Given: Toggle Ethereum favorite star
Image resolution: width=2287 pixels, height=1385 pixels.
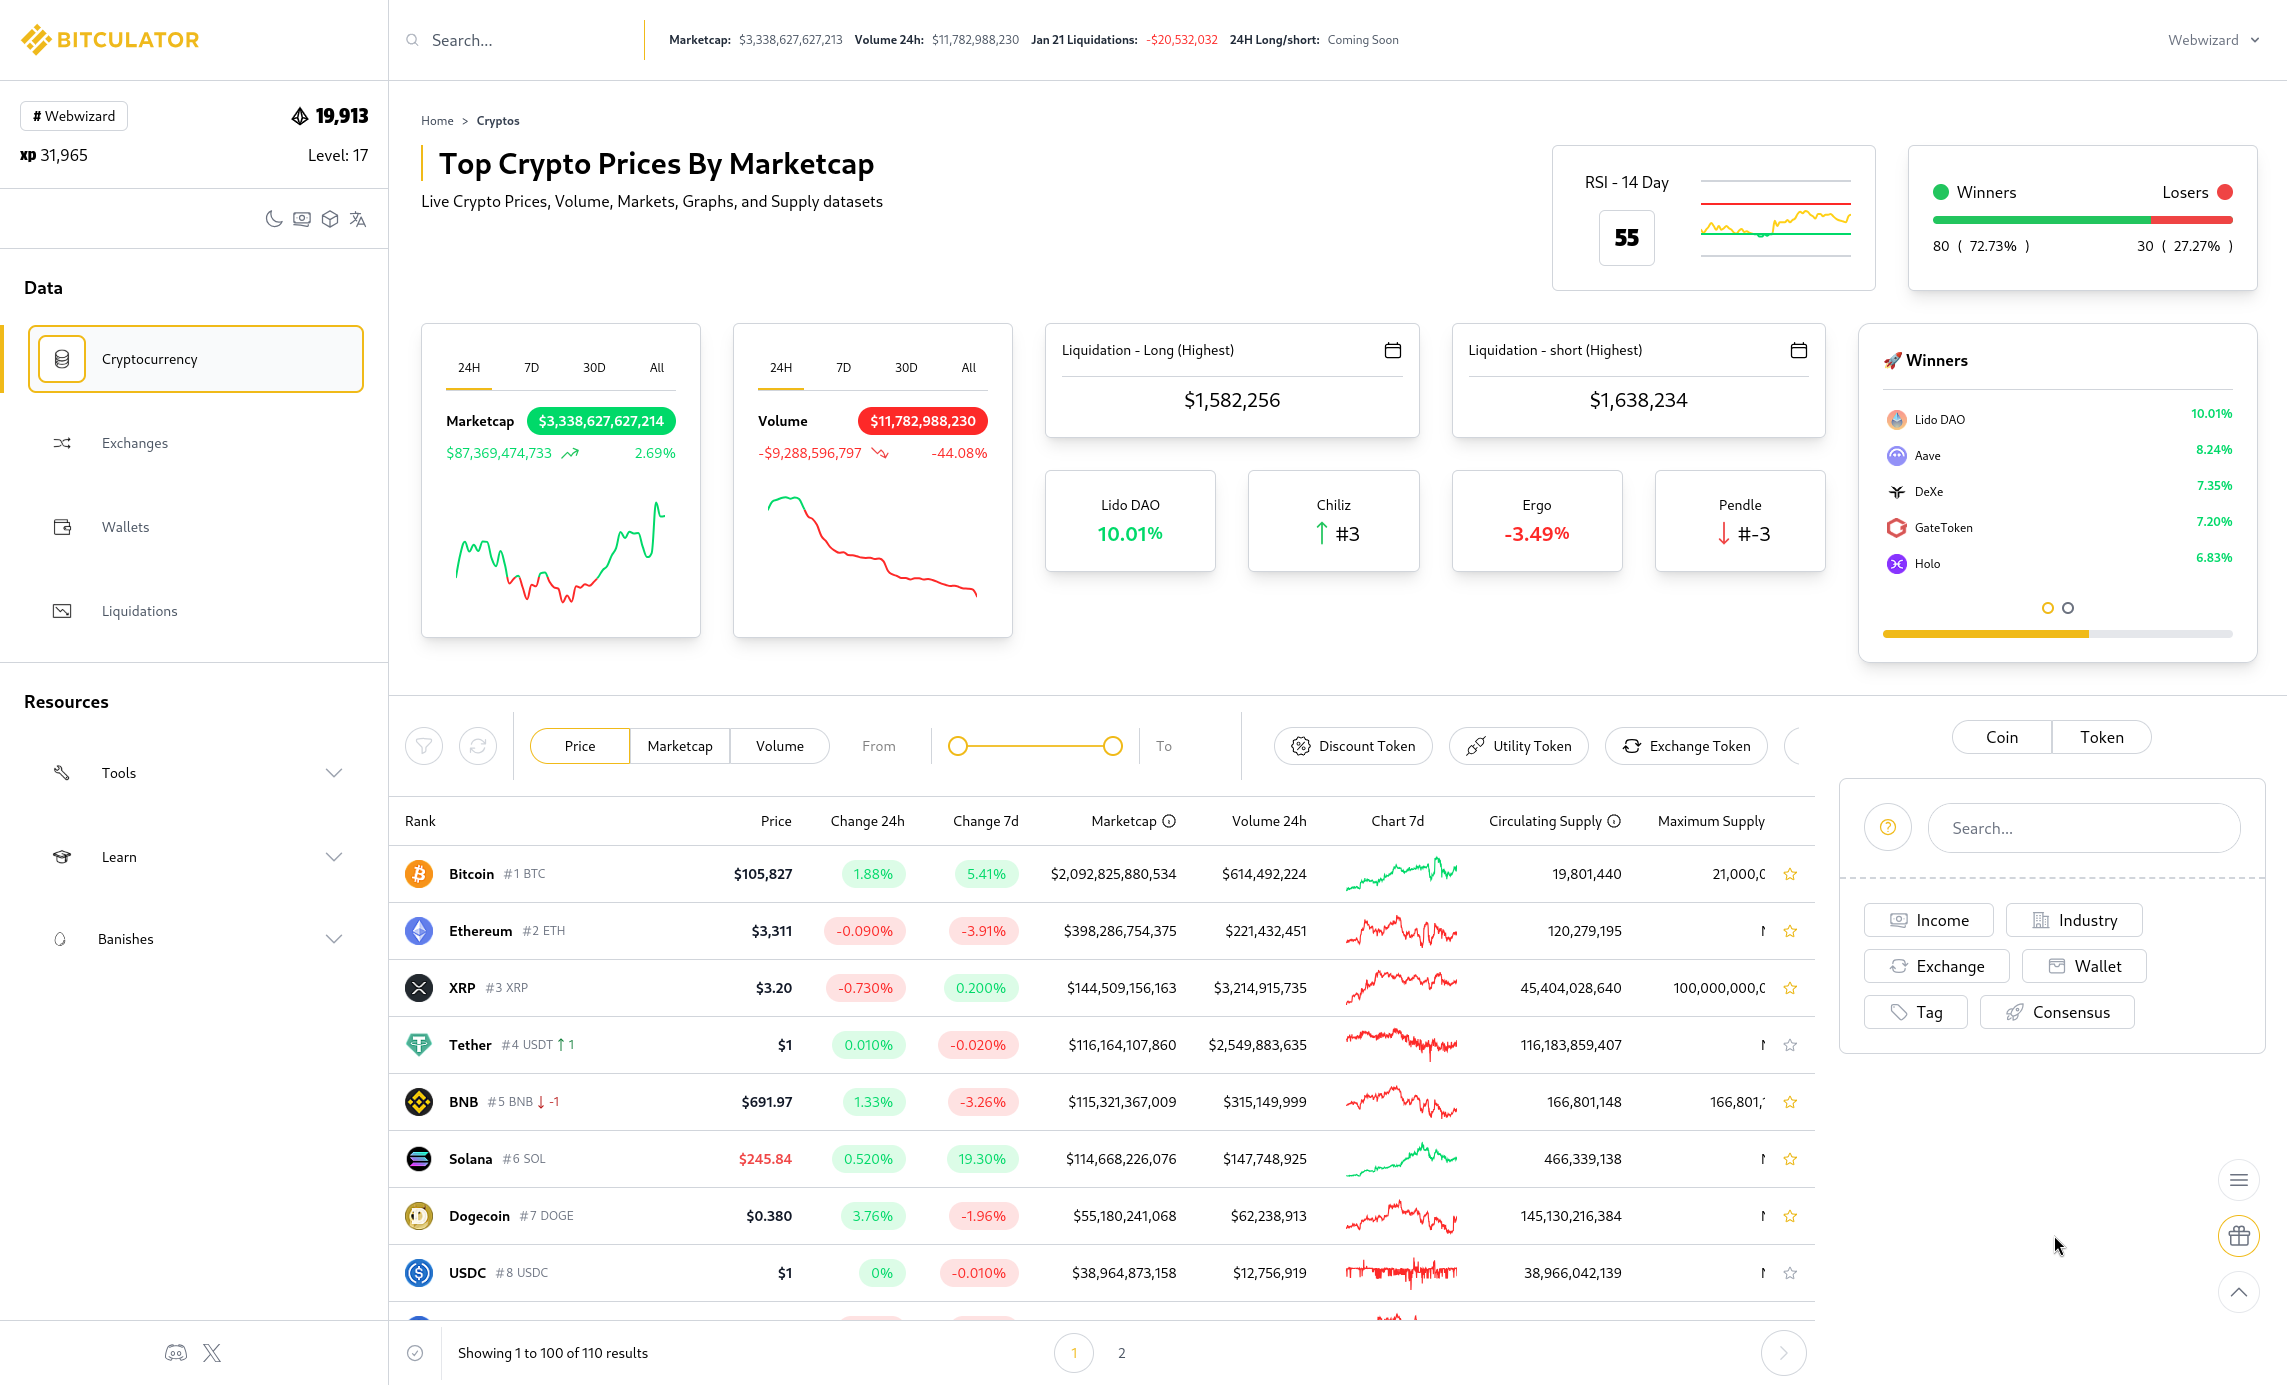Looking at the screenshot, I should [x=1790, y=931].
